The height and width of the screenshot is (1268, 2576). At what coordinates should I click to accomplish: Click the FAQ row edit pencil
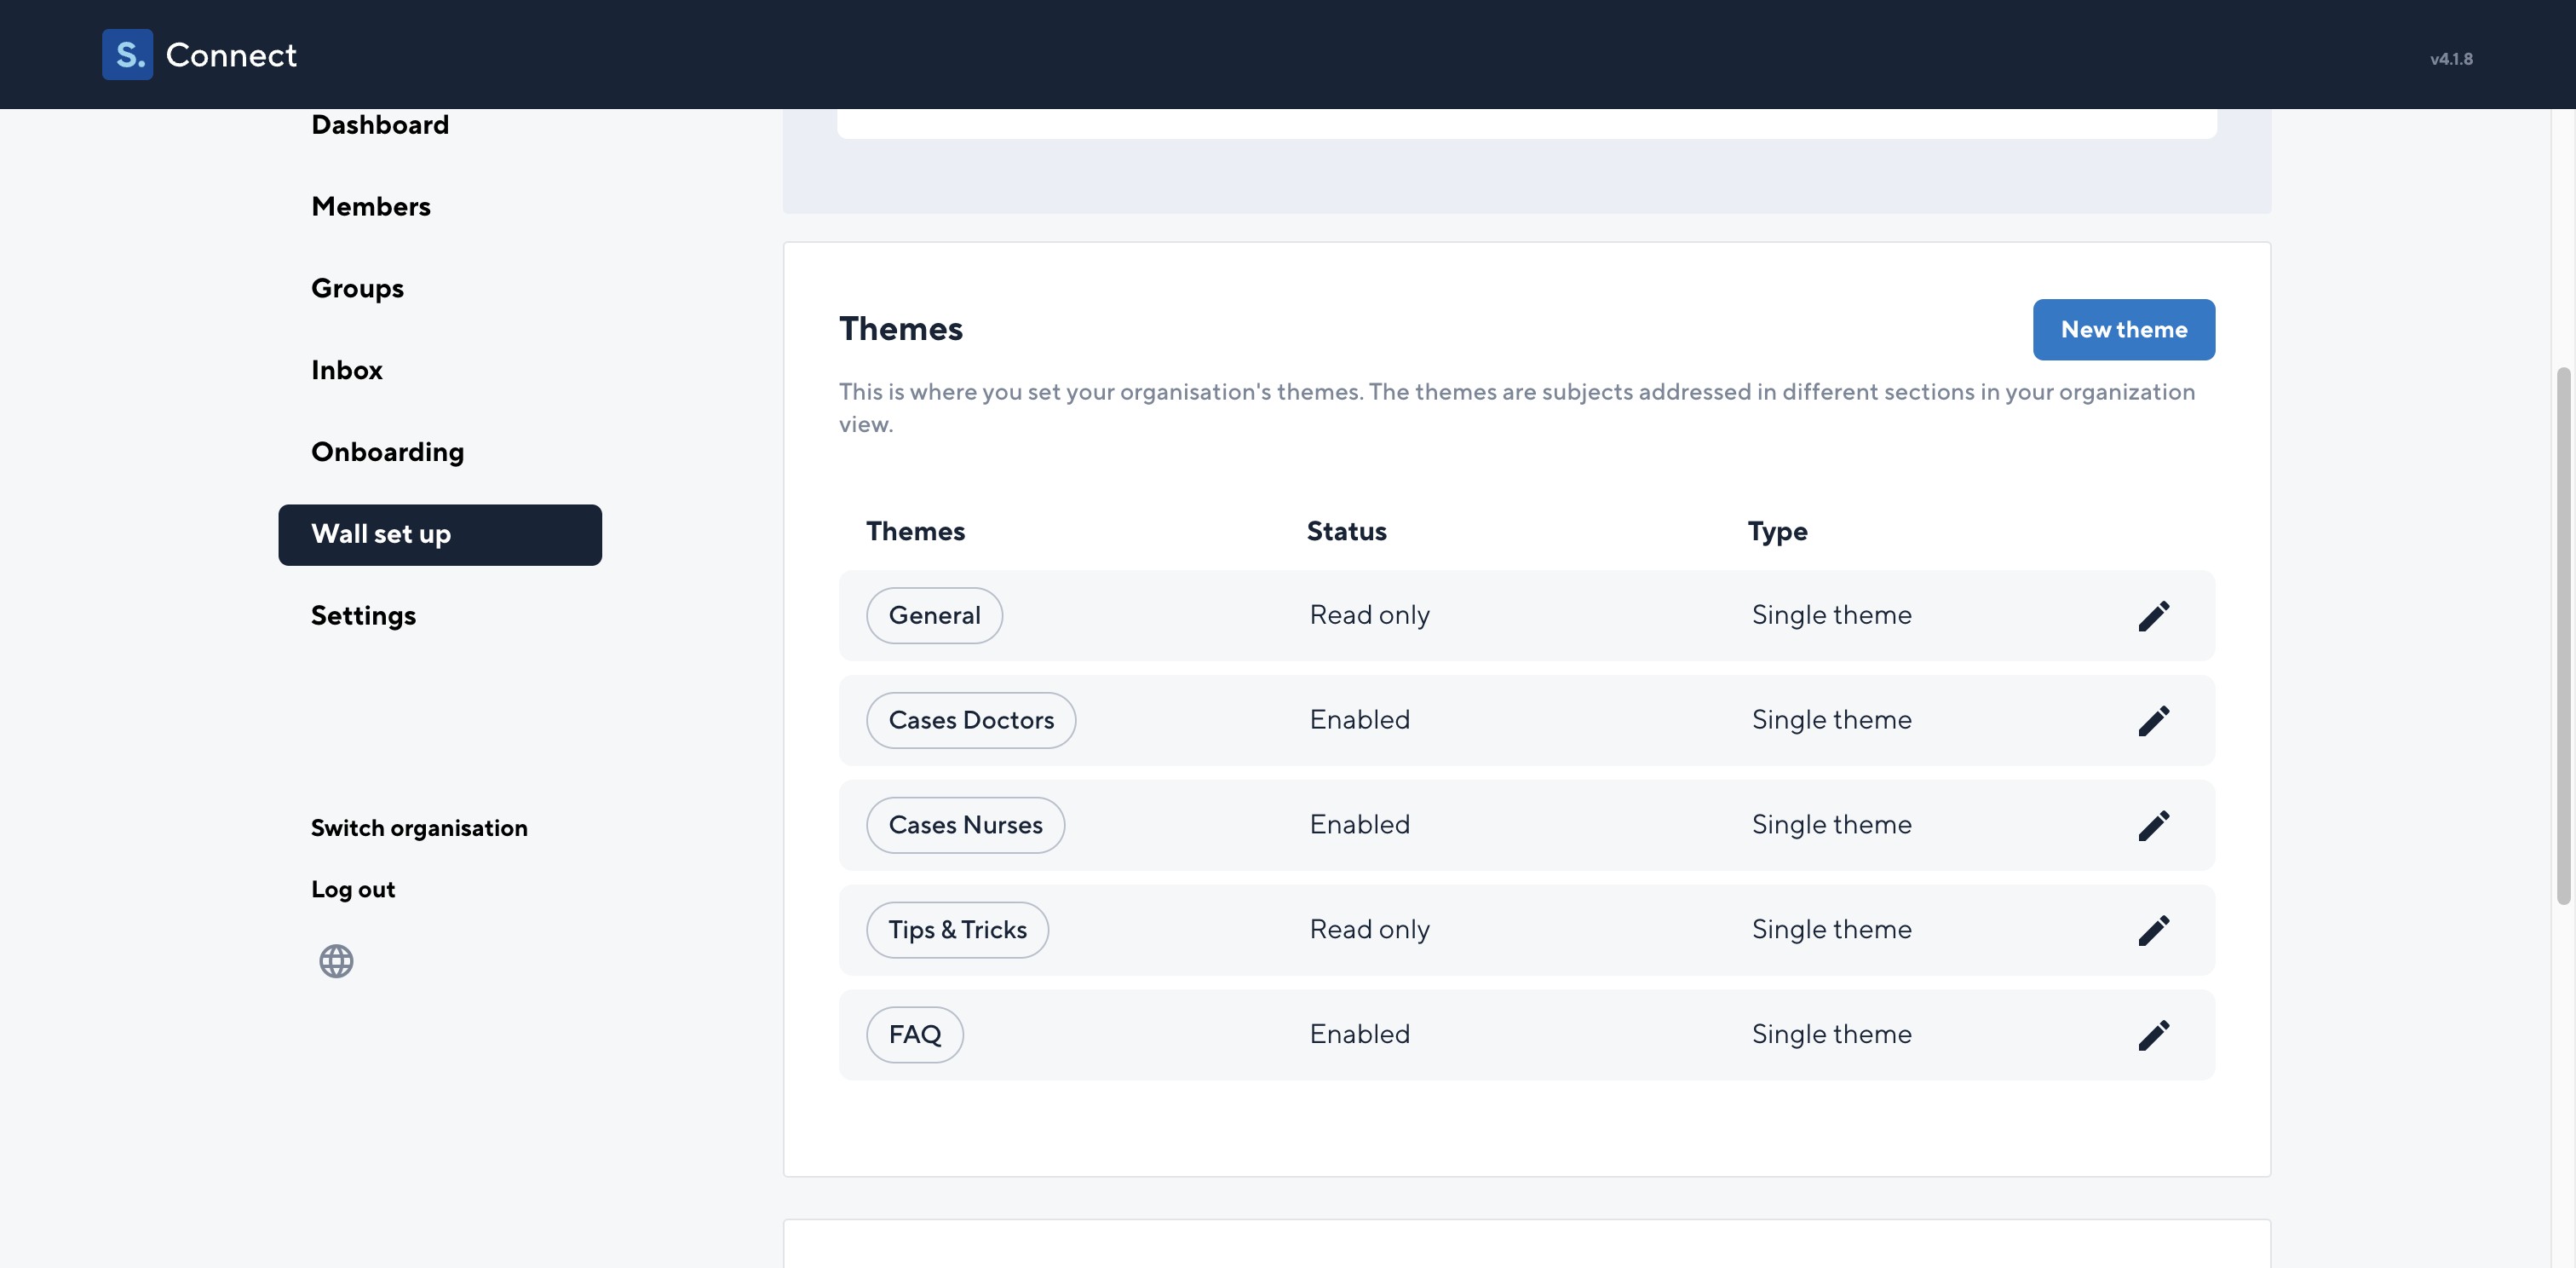(2153, 1035)
